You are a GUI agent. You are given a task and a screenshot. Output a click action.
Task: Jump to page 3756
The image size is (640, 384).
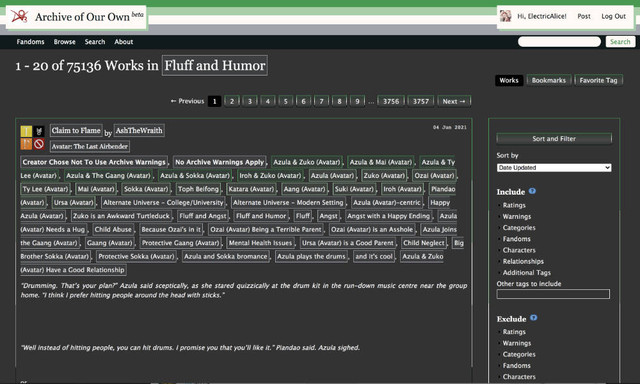click(x=391, y=101)
